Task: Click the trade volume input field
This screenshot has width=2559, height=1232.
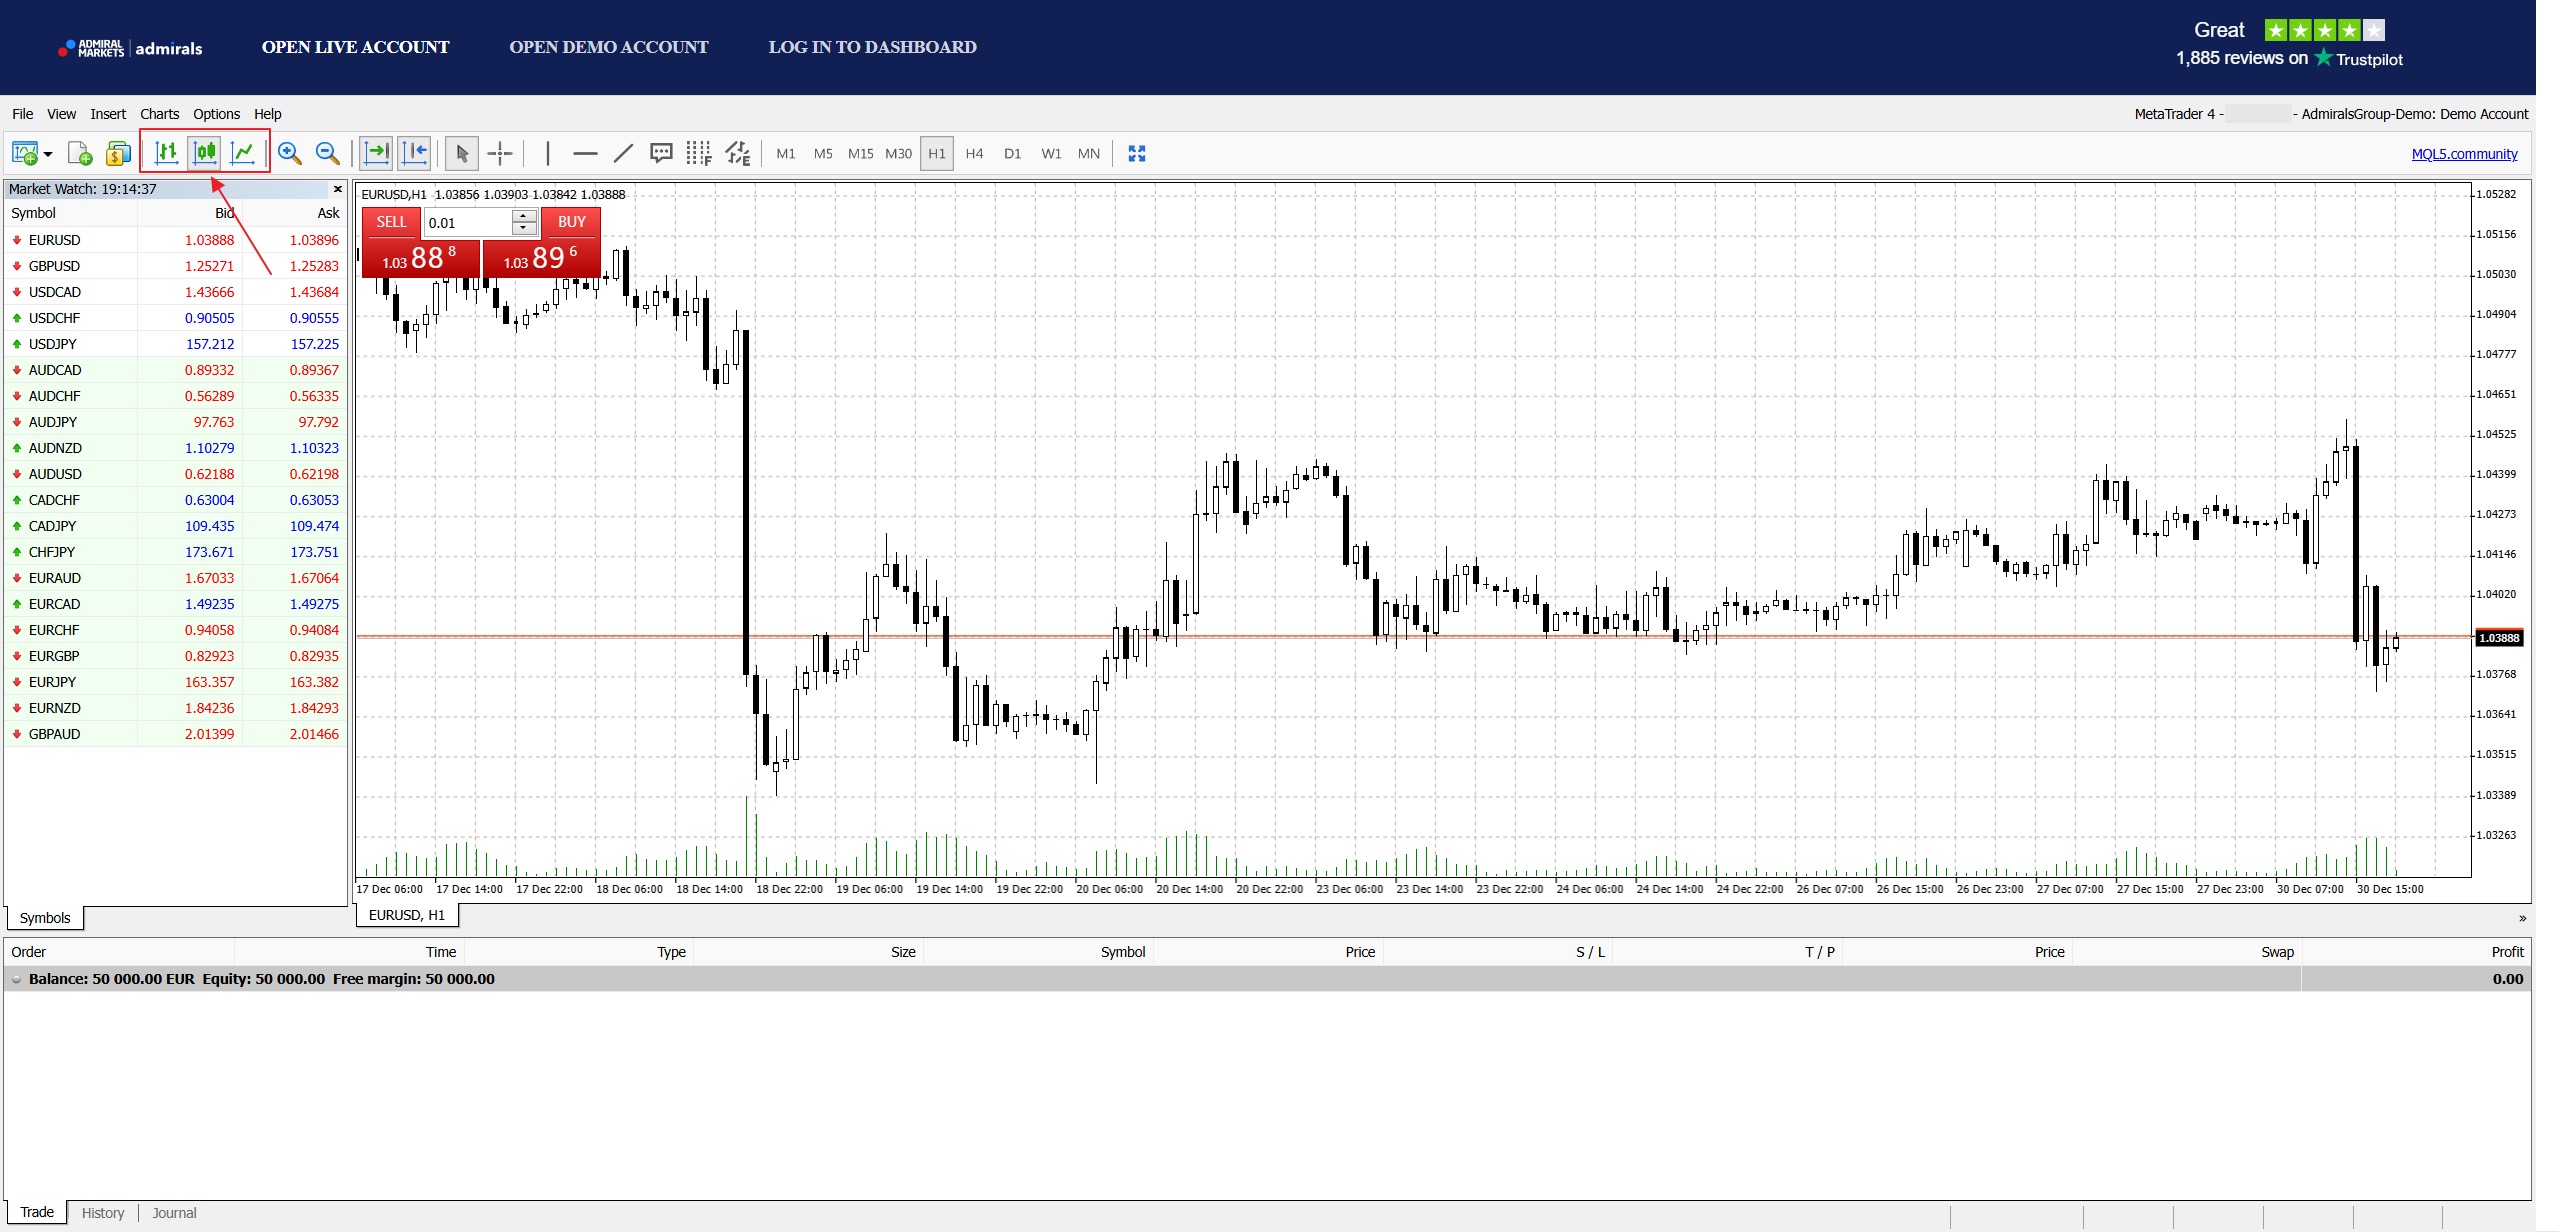Action: (468, 223)
